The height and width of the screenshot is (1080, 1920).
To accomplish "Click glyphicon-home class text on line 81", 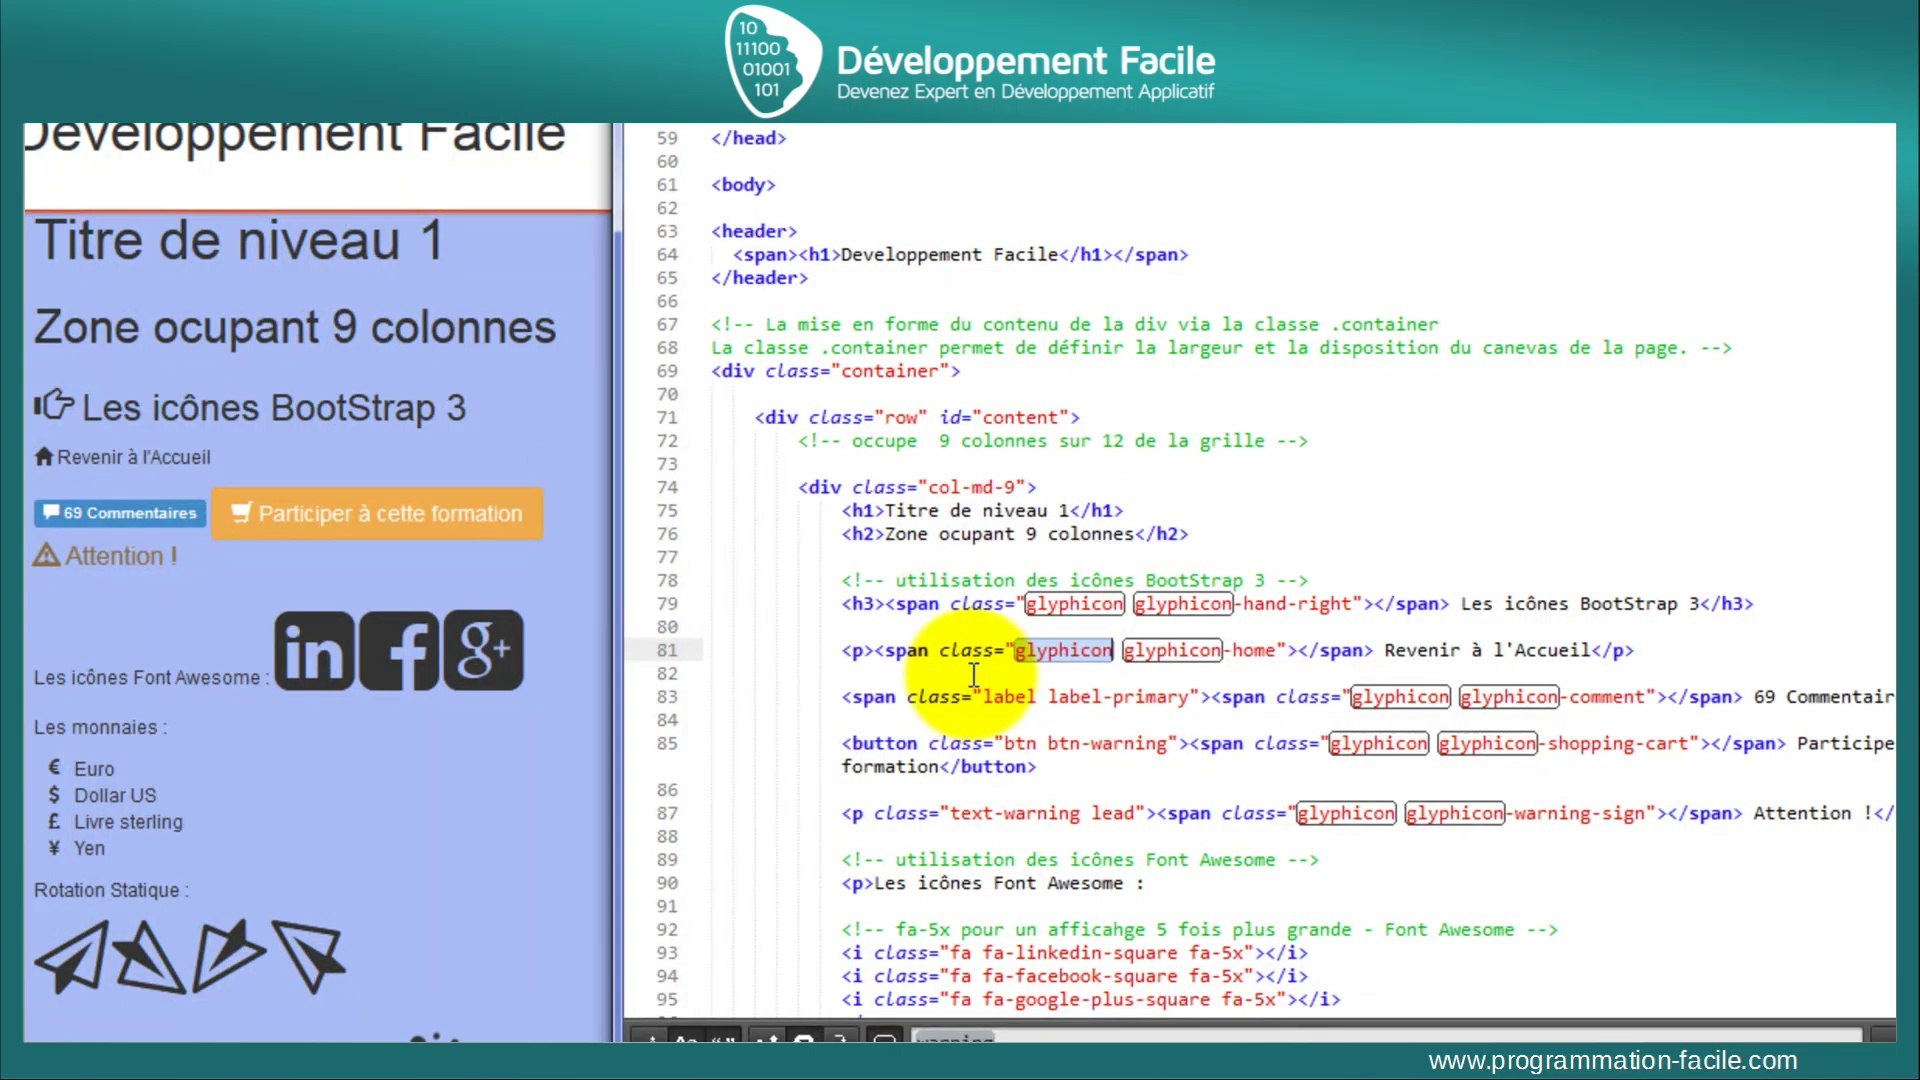I will coord(1198,650).
